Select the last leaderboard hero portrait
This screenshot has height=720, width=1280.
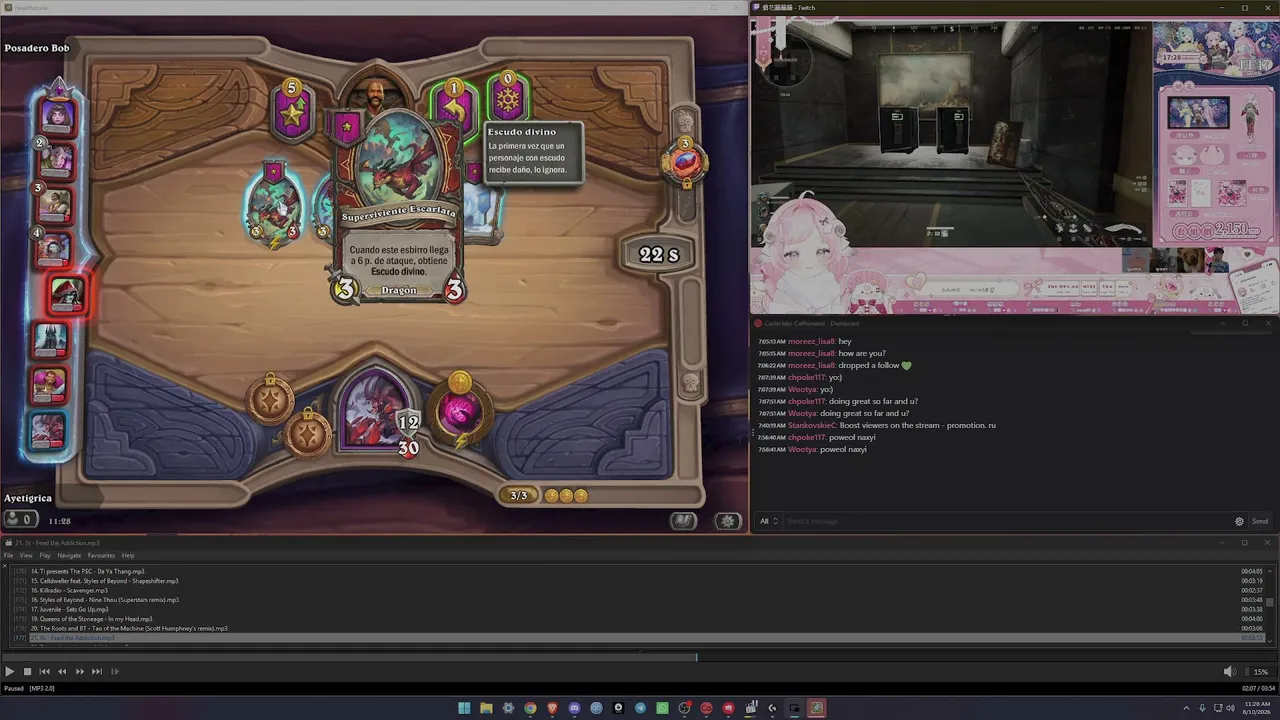[x=49, y=430]
